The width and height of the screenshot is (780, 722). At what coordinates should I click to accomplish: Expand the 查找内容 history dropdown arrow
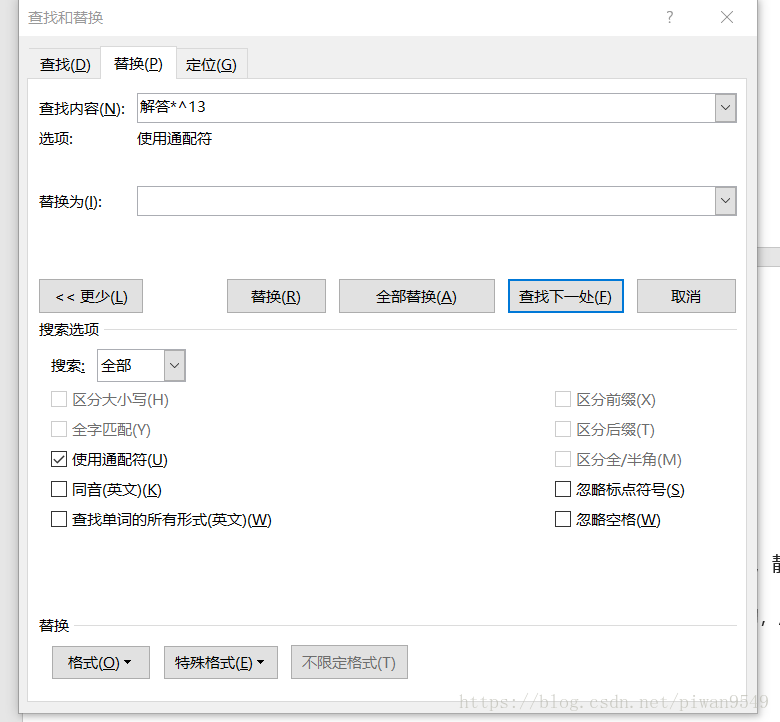tap(726, 108)
